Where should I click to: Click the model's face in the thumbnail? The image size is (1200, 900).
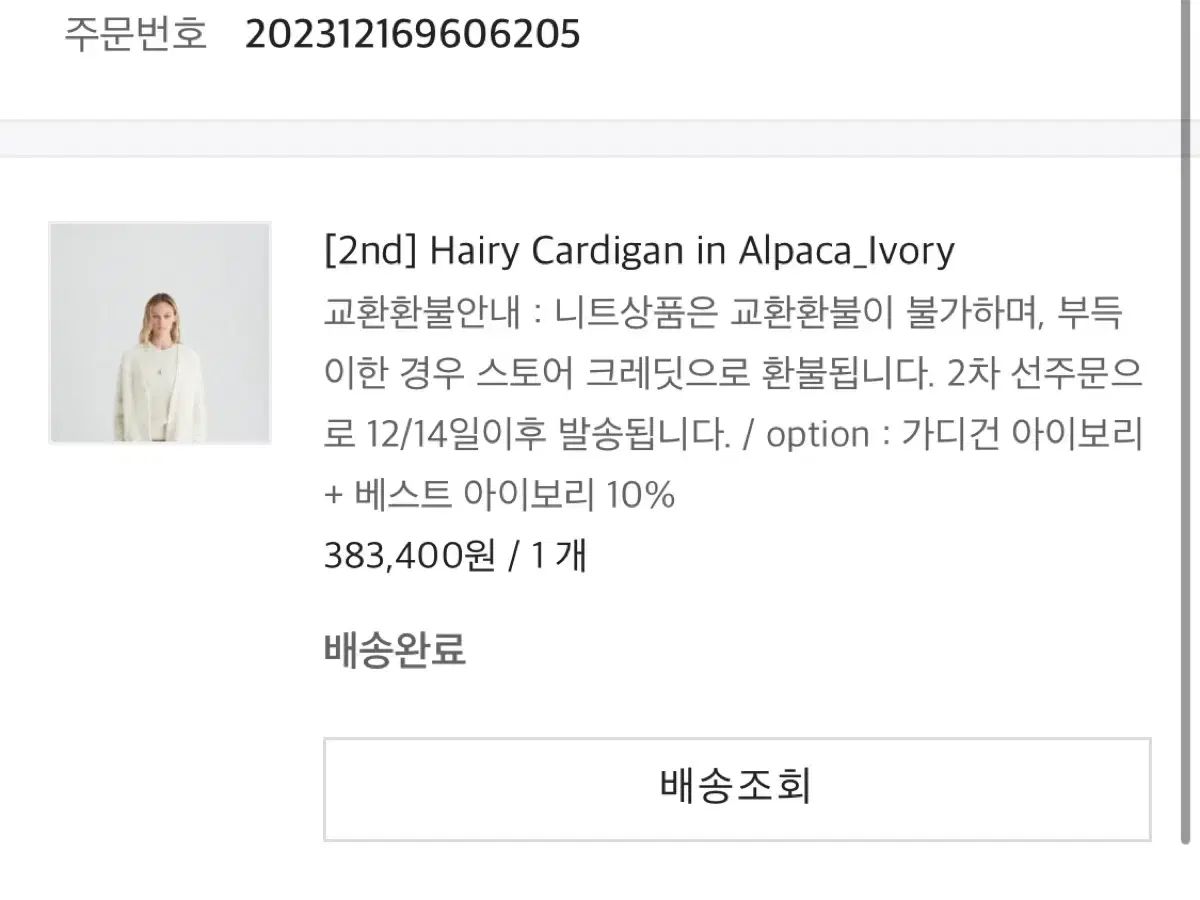point(160,308)
